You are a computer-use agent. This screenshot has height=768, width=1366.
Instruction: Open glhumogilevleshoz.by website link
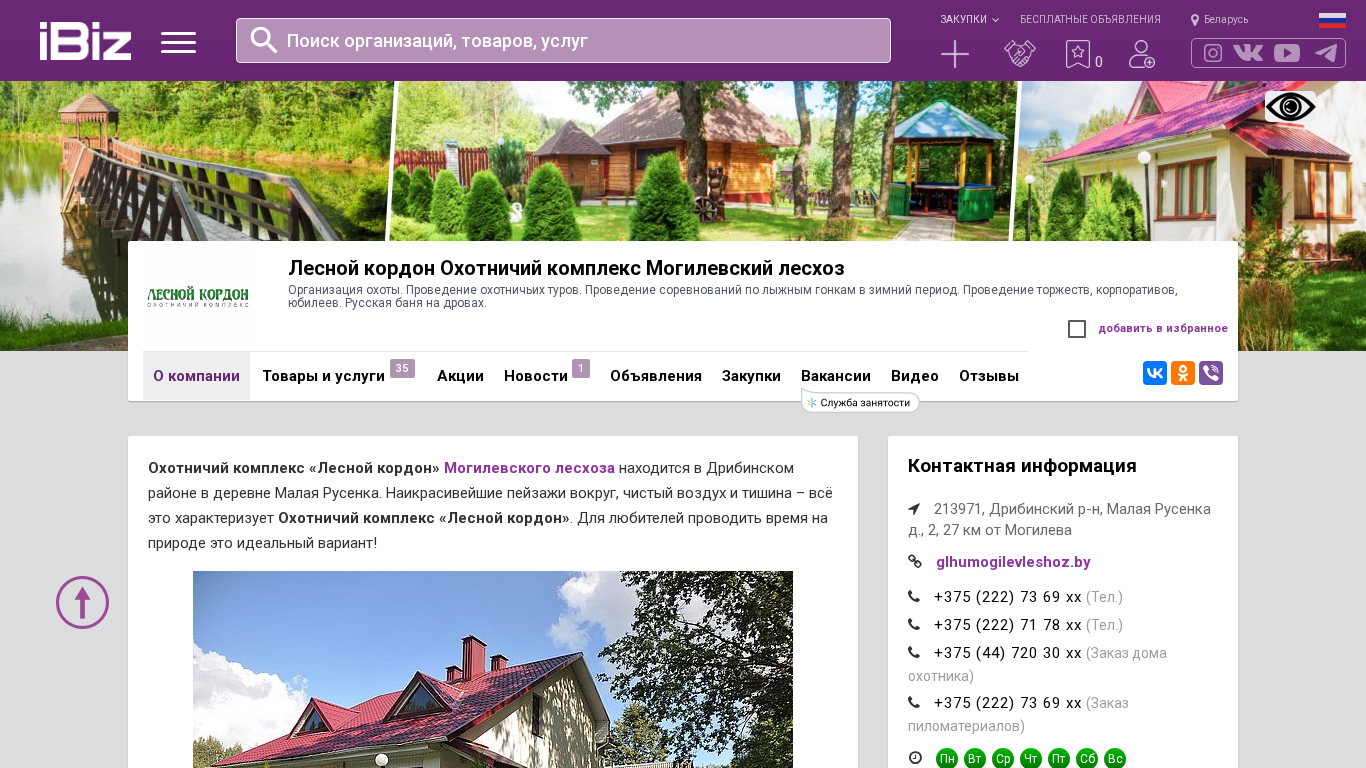pos(1013,562)
